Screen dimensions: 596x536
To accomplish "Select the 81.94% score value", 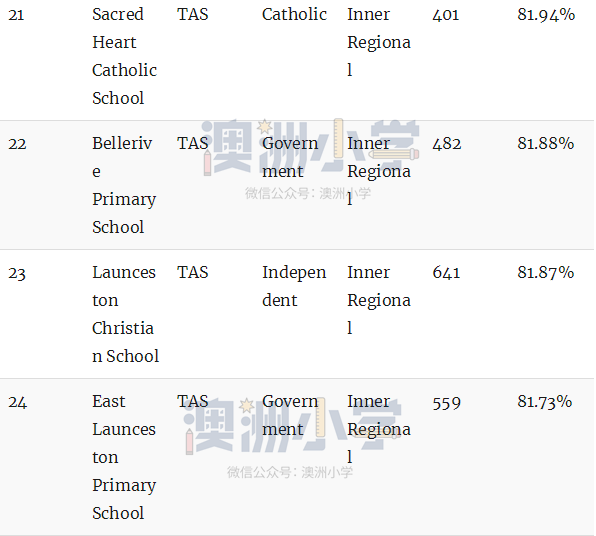I will [546, 15].
